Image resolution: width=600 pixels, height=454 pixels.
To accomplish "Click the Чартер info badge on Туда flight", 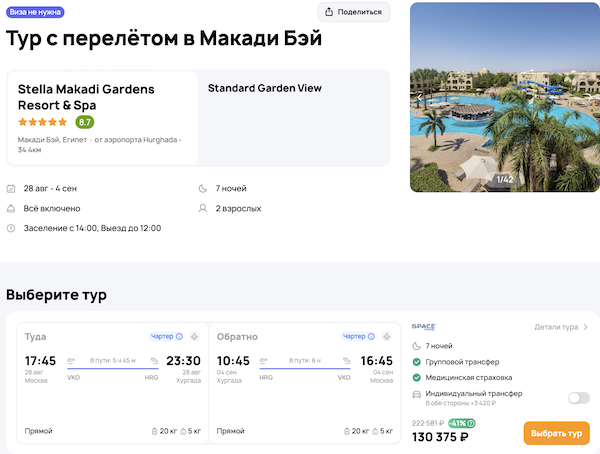I will pos(166,337).
